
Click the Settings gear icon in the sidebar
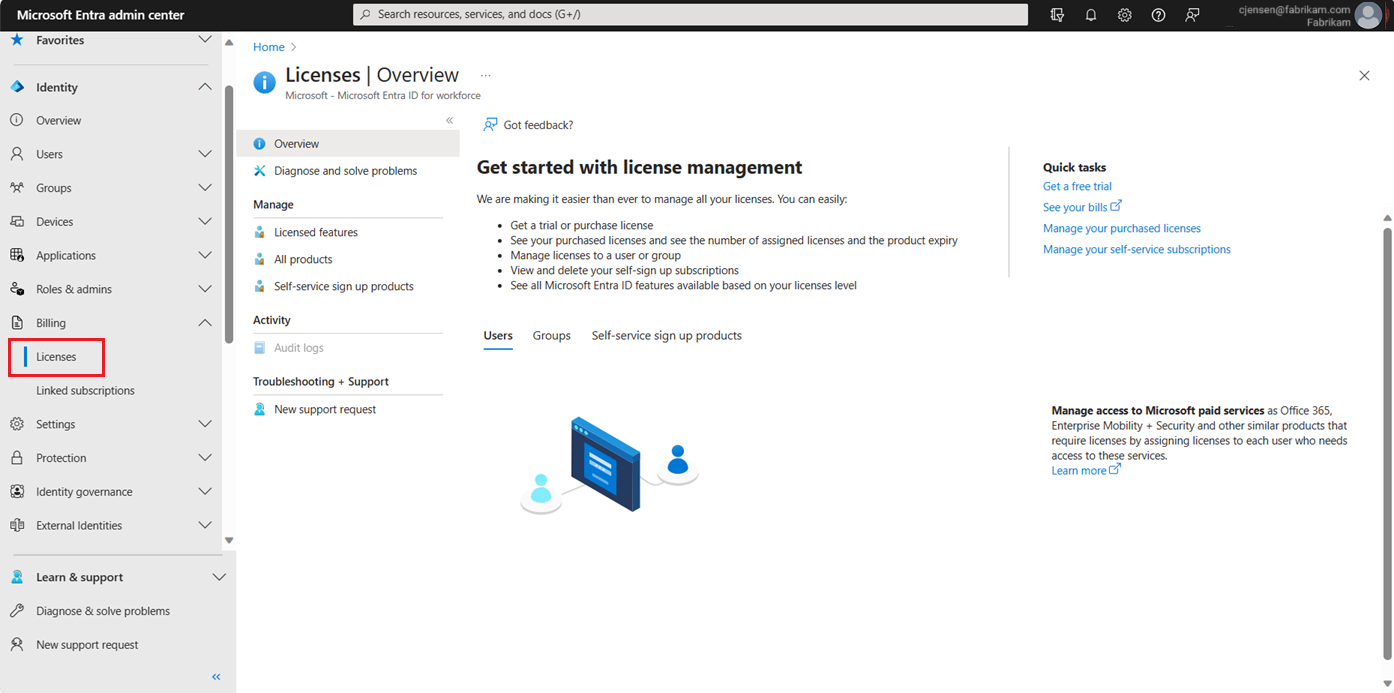click(17, 424)
